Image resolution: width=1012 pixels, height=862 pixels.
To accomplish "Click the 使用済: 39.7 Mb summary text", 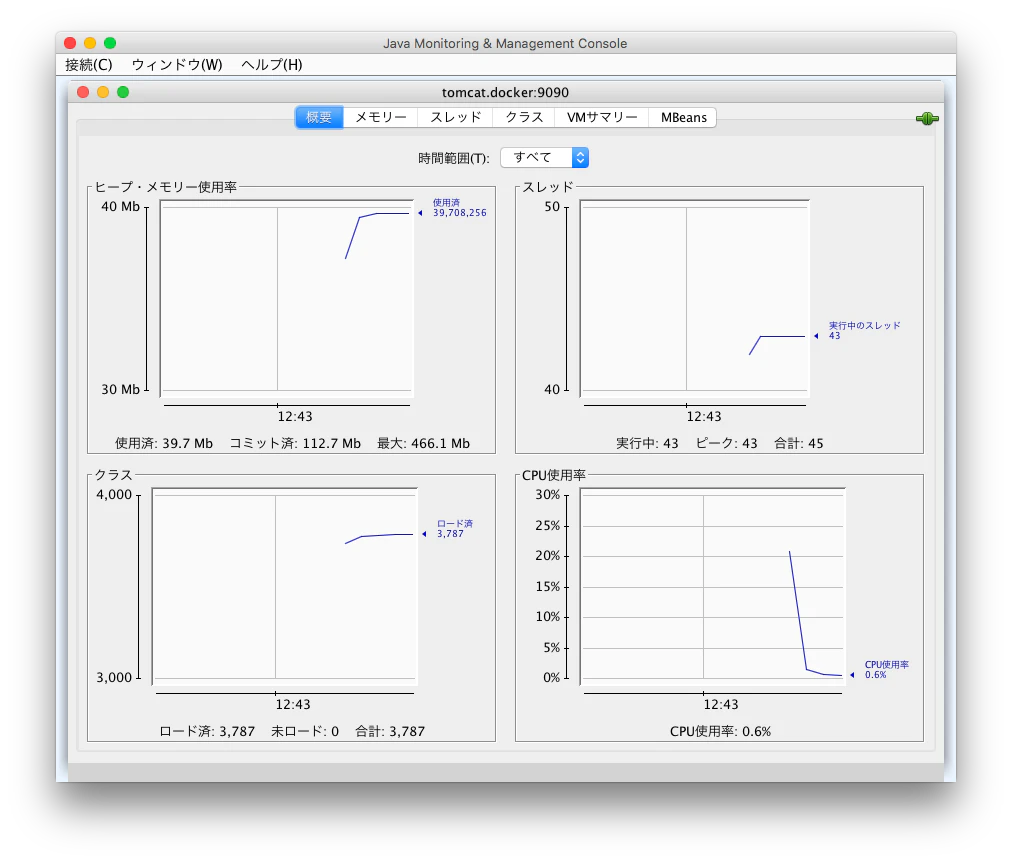I will tap(164, 443).
